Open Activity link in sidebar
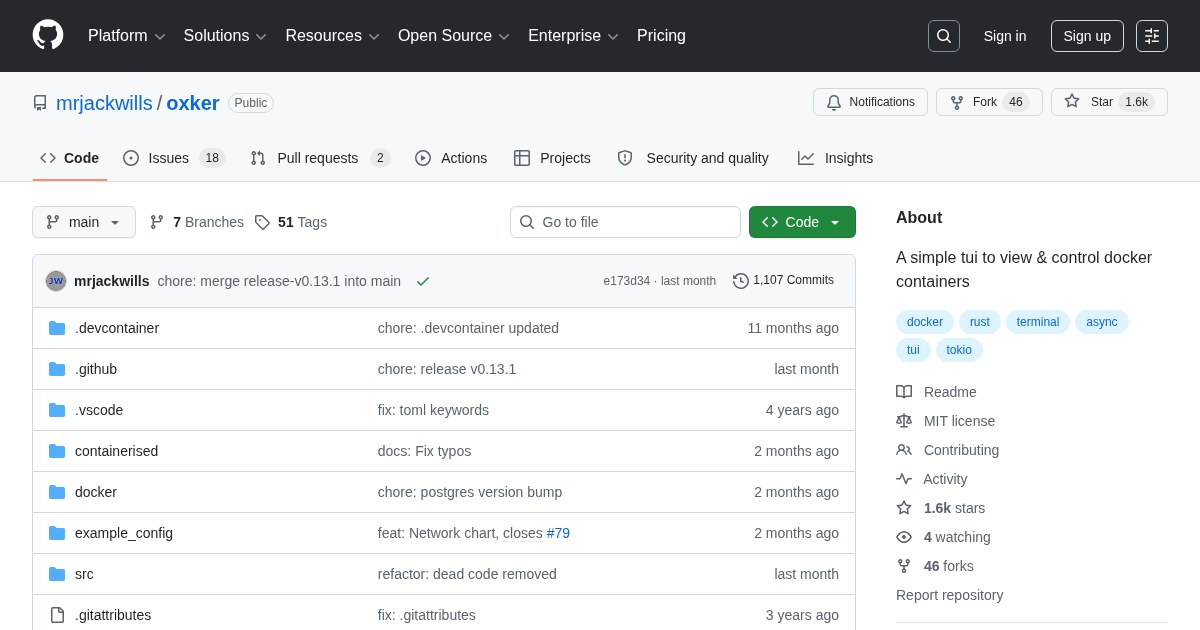This screenshot has width=1200, height=630. (x=931, y=479)
